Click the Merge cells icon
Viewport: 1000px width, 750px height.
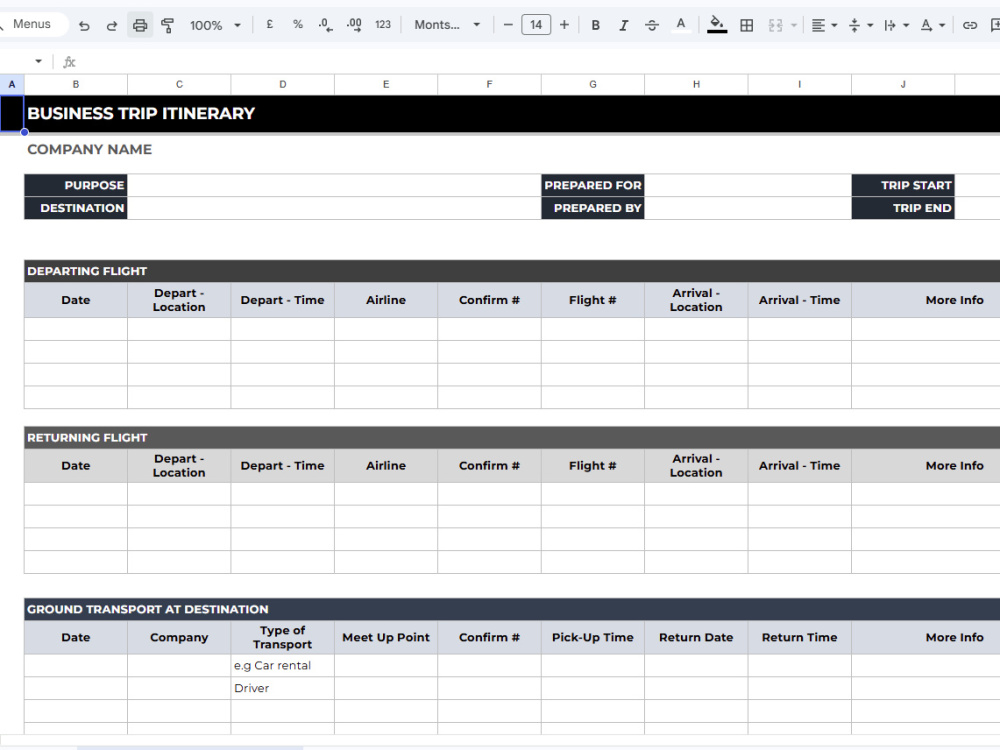[x=775, y=25]
